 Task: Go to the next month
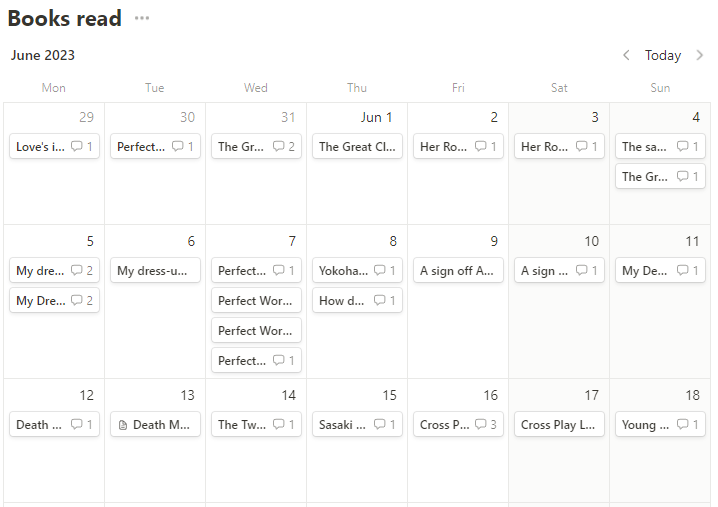[700, 56]
